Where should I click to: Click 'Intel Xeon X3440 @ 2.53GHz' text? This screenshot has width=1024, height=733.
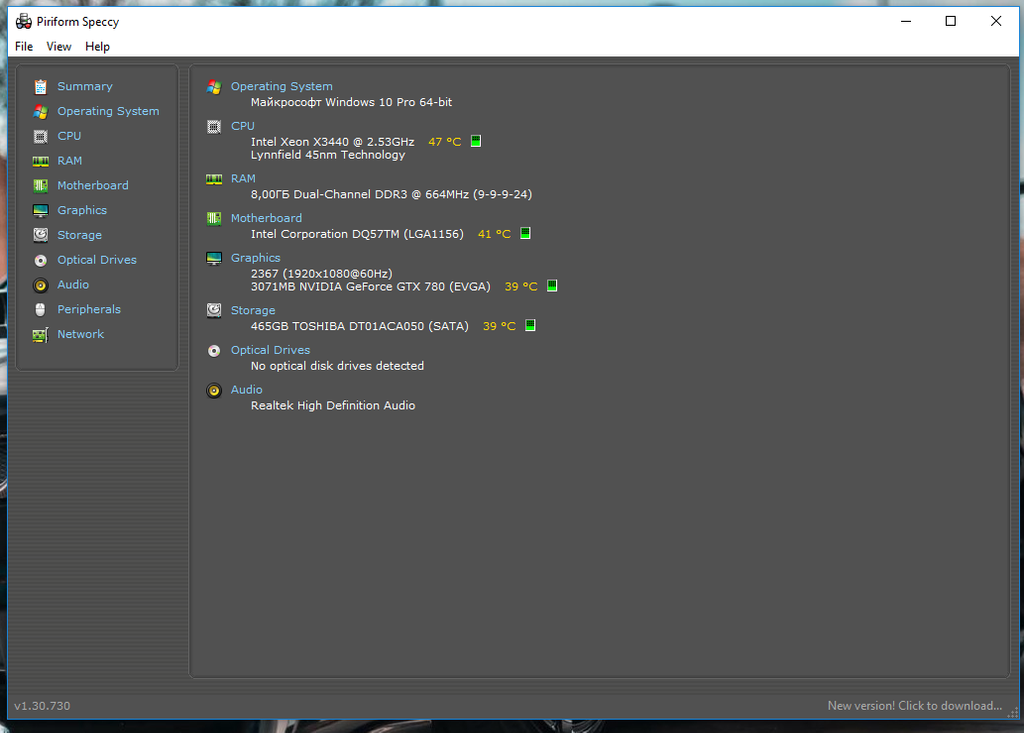[332, 142]
